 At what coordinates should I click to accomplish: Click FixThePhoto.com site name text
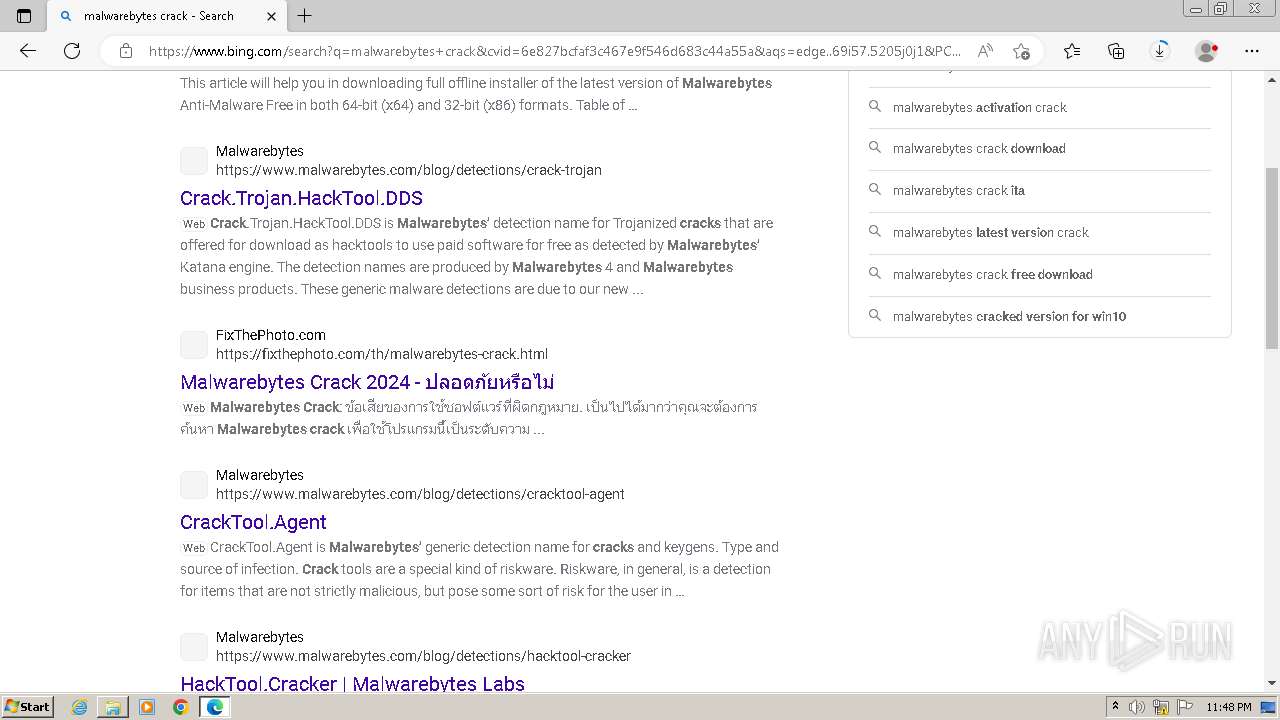click(x=271, y=335)
